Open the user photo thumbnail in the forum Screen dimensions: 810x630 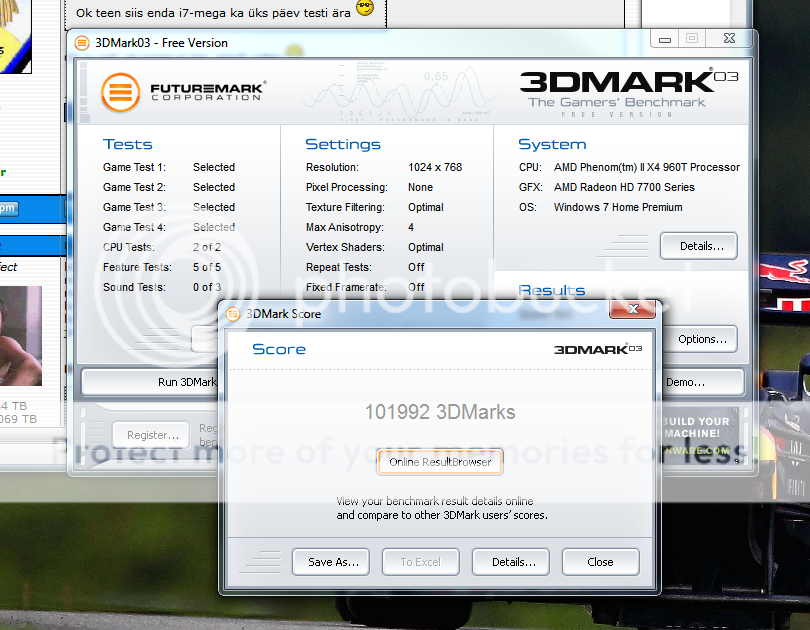[20, 336]
